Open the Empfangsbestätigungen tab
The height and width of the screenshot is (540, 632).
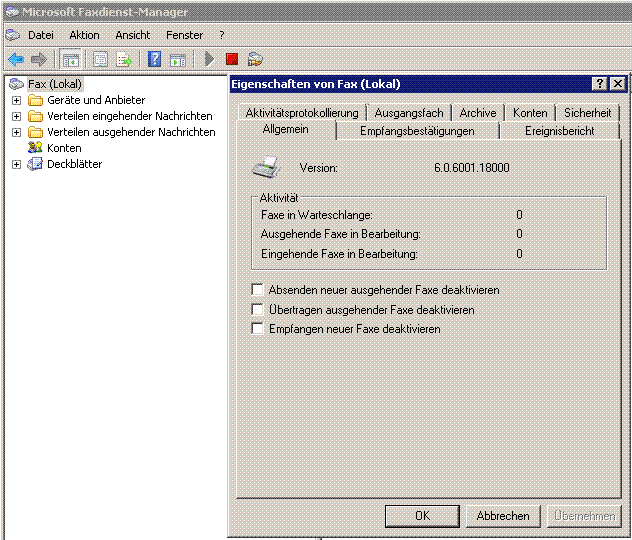pyautogui.click(x=417, y=131)
